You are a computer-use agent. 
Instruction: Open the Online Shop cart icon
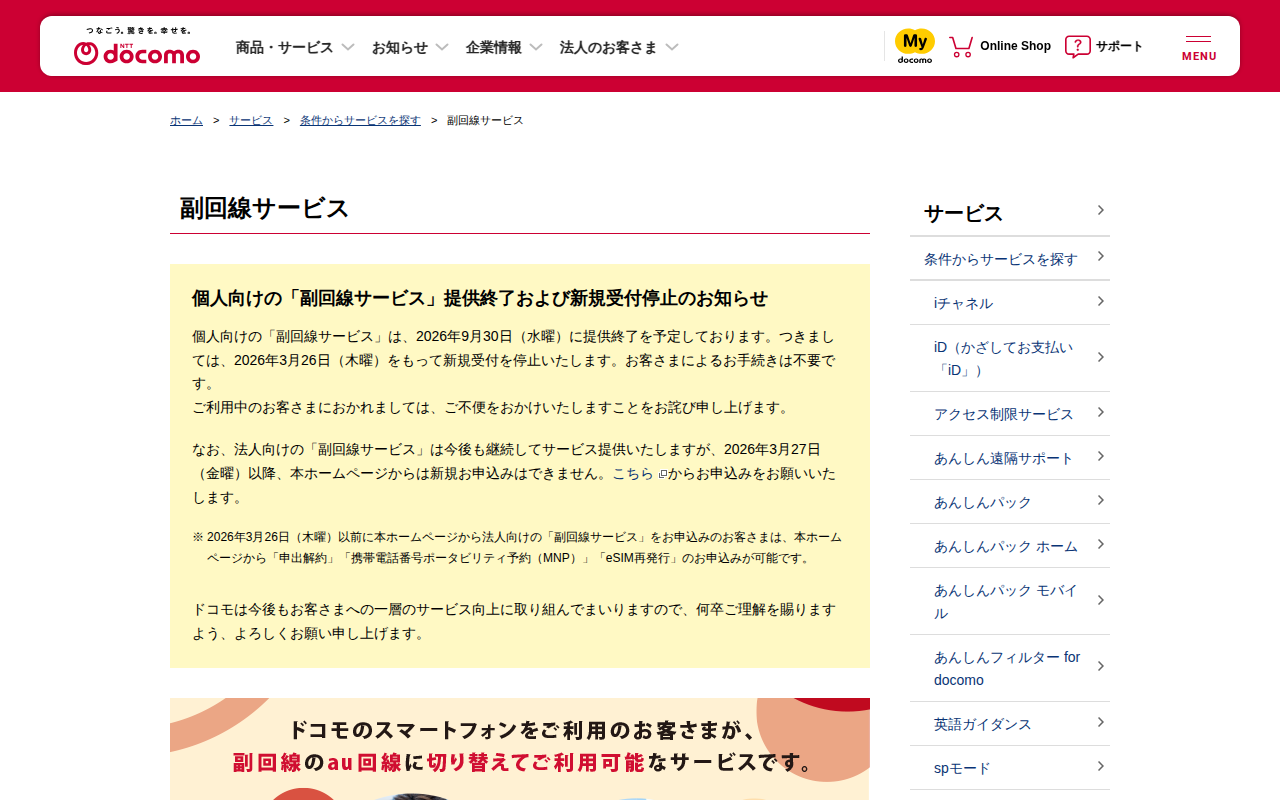tap(961, 46)
